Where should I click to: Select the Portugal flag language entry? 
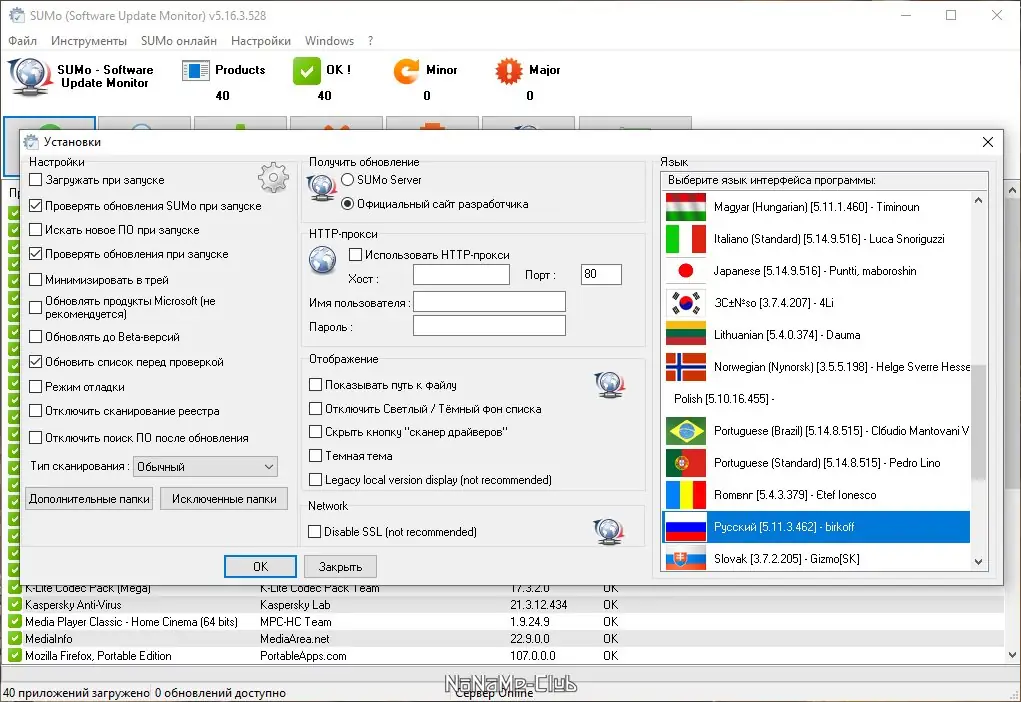click(x=816, y=462)
